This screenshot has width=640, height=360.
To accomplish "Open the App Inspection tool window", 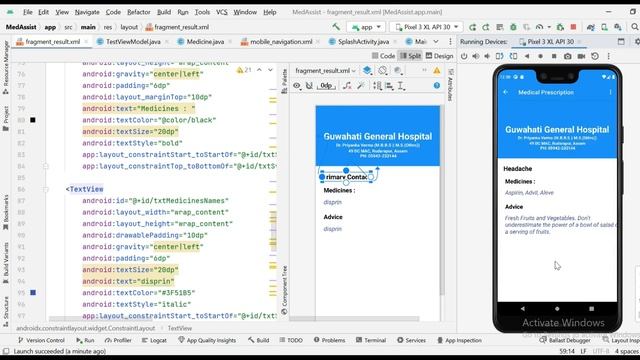I will [x=459, y=340].
